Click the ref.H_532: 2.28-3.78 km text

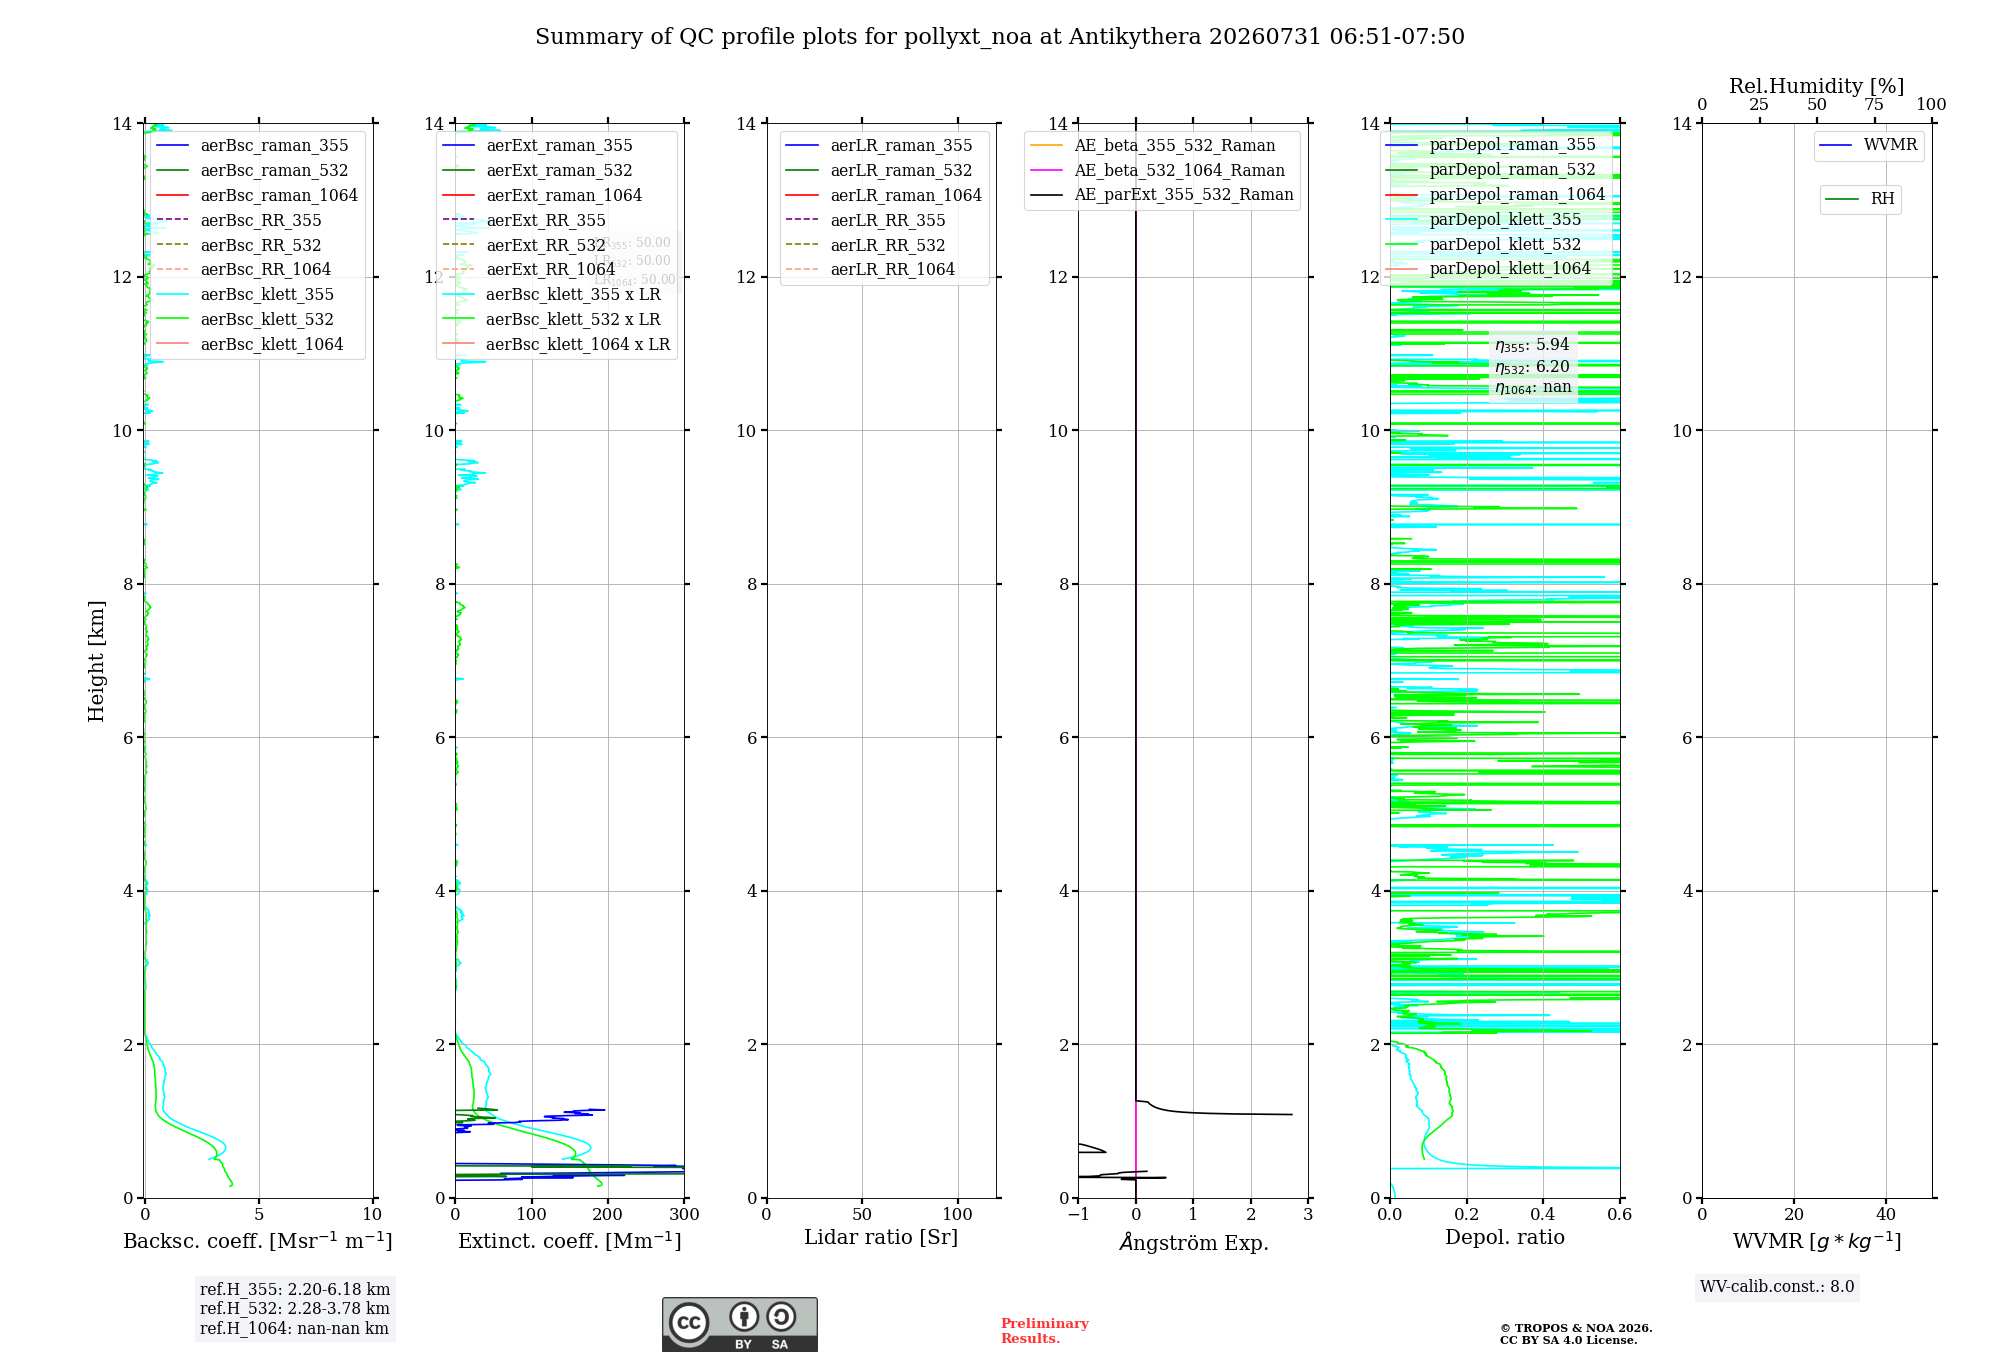pyautogui.click(x=295, y=1309)
